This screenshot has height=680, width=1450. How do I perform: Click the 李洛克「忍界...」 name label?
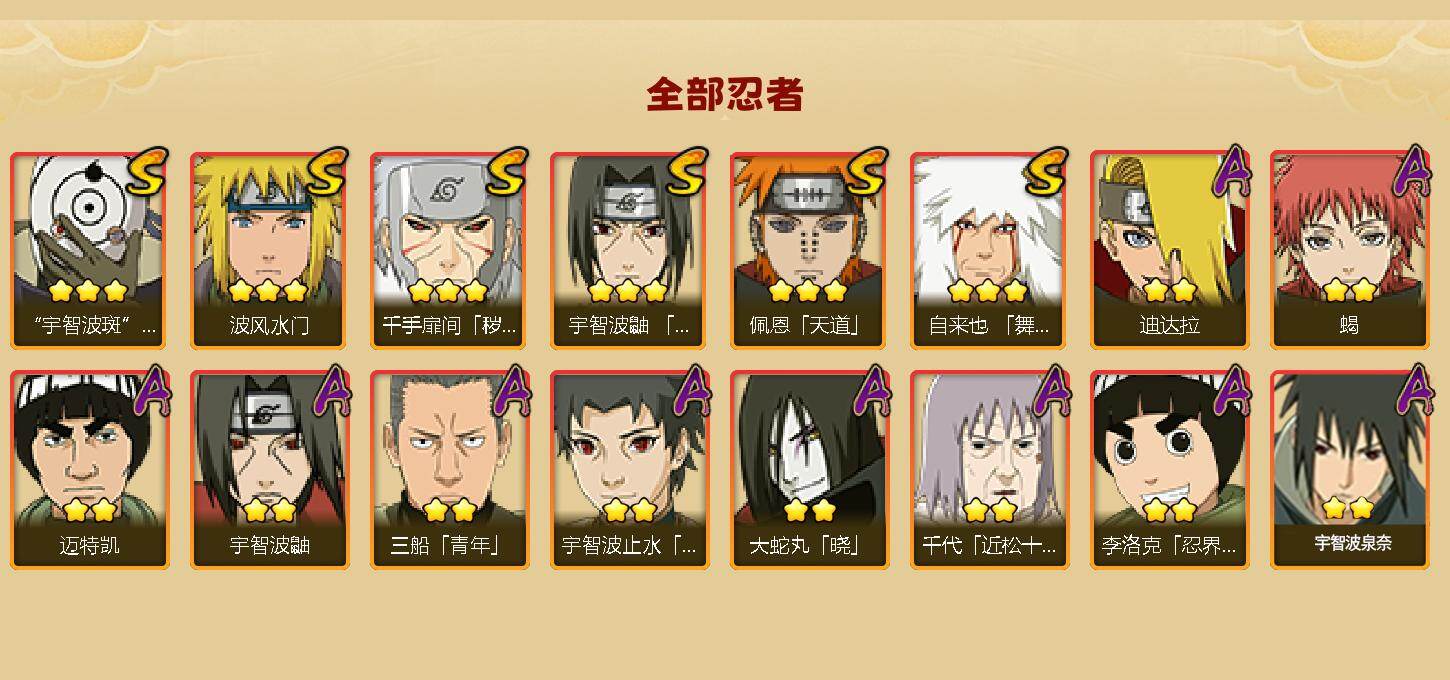click(1169, 546)
